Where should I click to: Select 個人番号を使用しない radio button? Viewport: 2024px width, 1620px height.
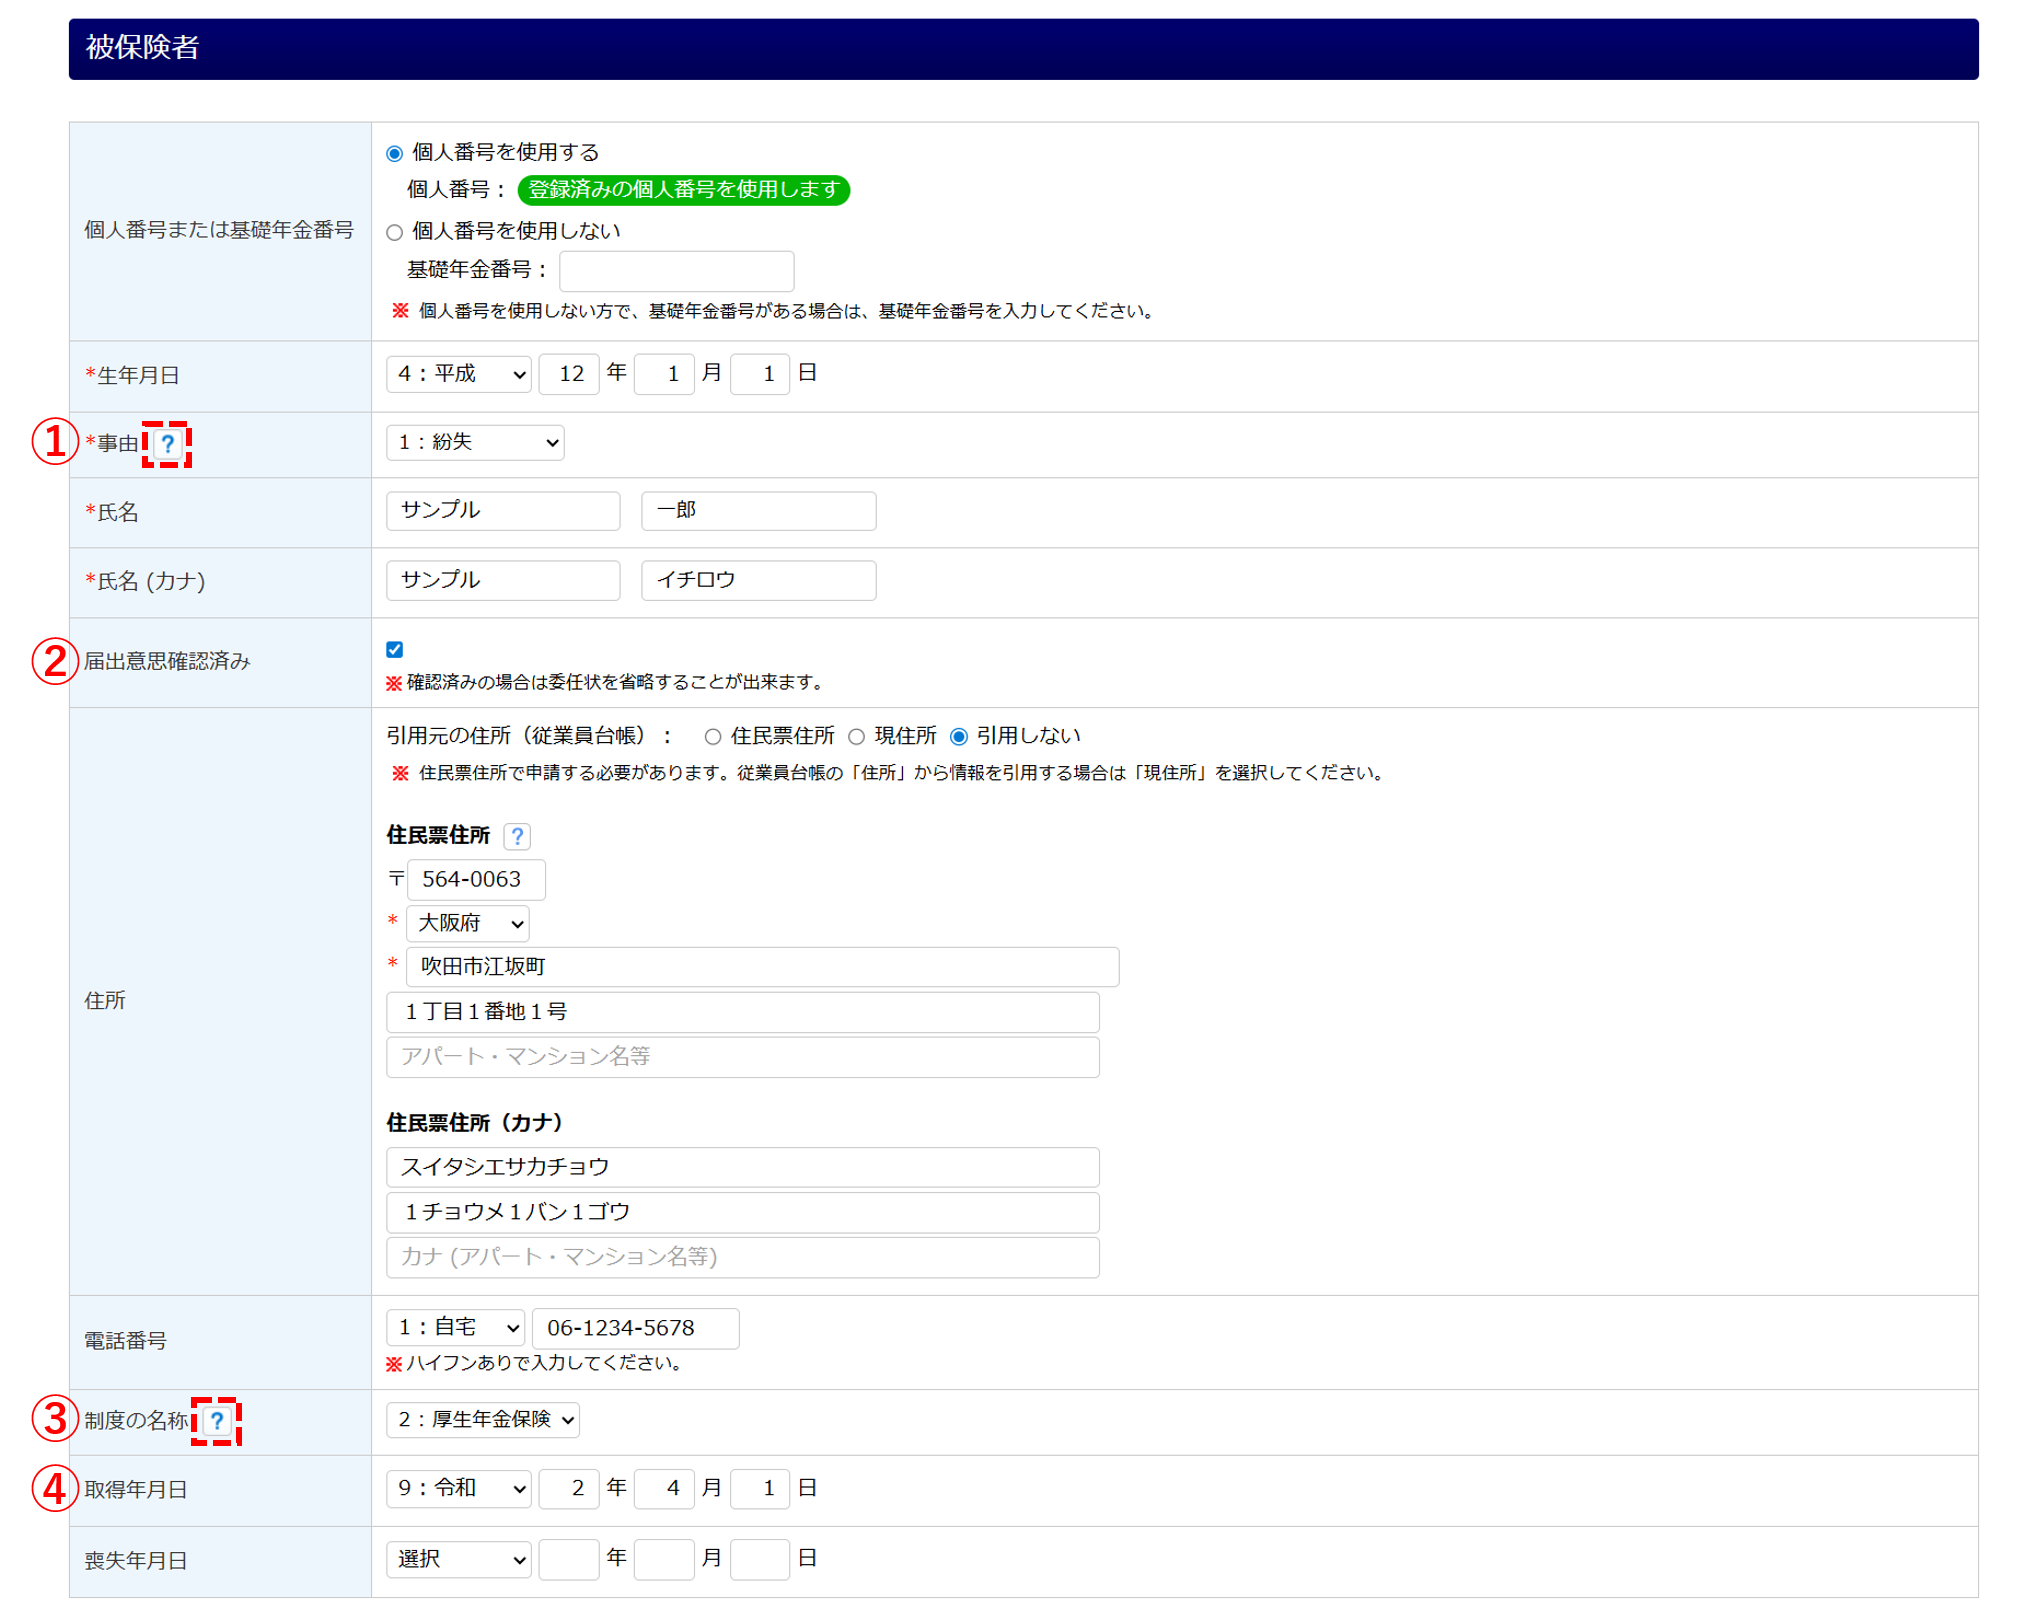395,232
